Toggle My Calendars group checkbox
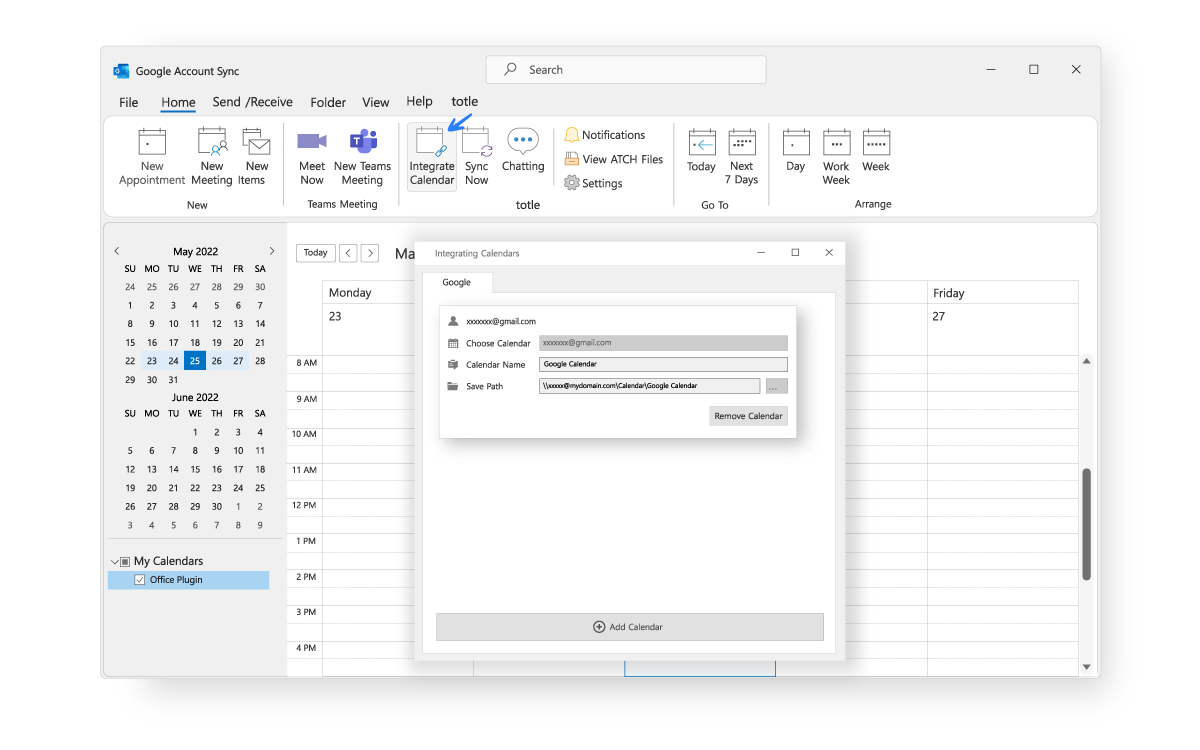This screenshot has width=1200, height=750. (x=126, y=561)
